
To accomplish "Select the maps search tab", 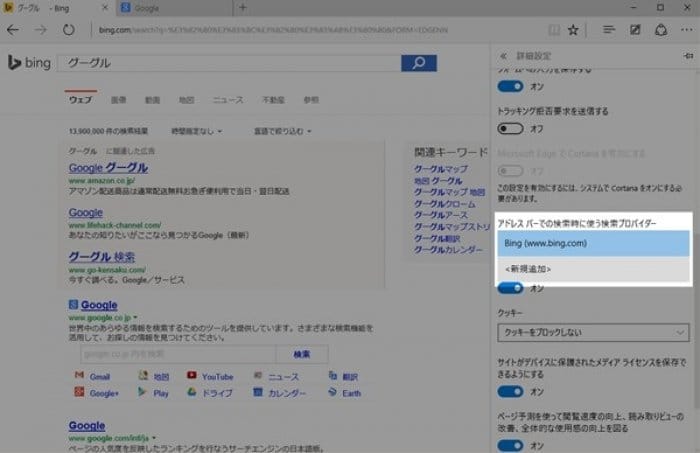I will point(186,100).
